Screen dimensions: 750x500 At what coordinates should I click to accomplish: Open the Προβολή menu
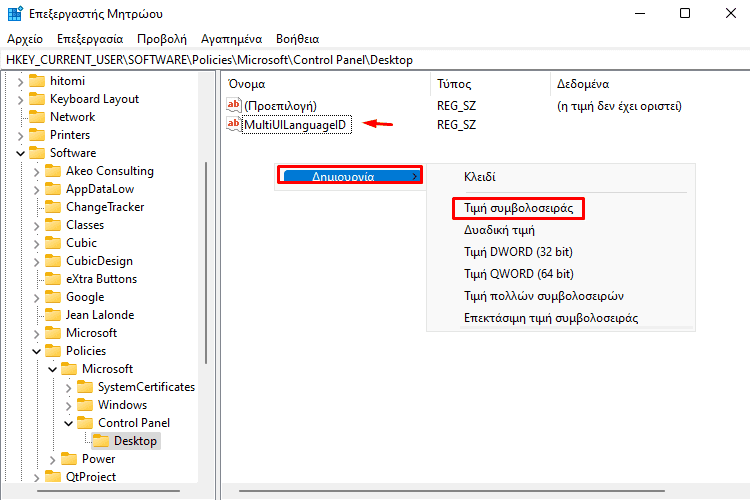162,39
